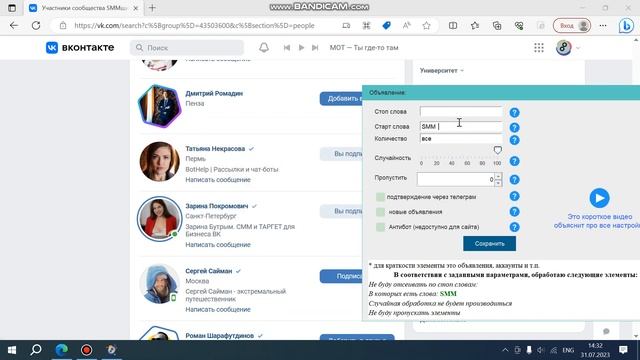Show help for Количество
The width and height of the screenshot is (640, 360).
514,140
